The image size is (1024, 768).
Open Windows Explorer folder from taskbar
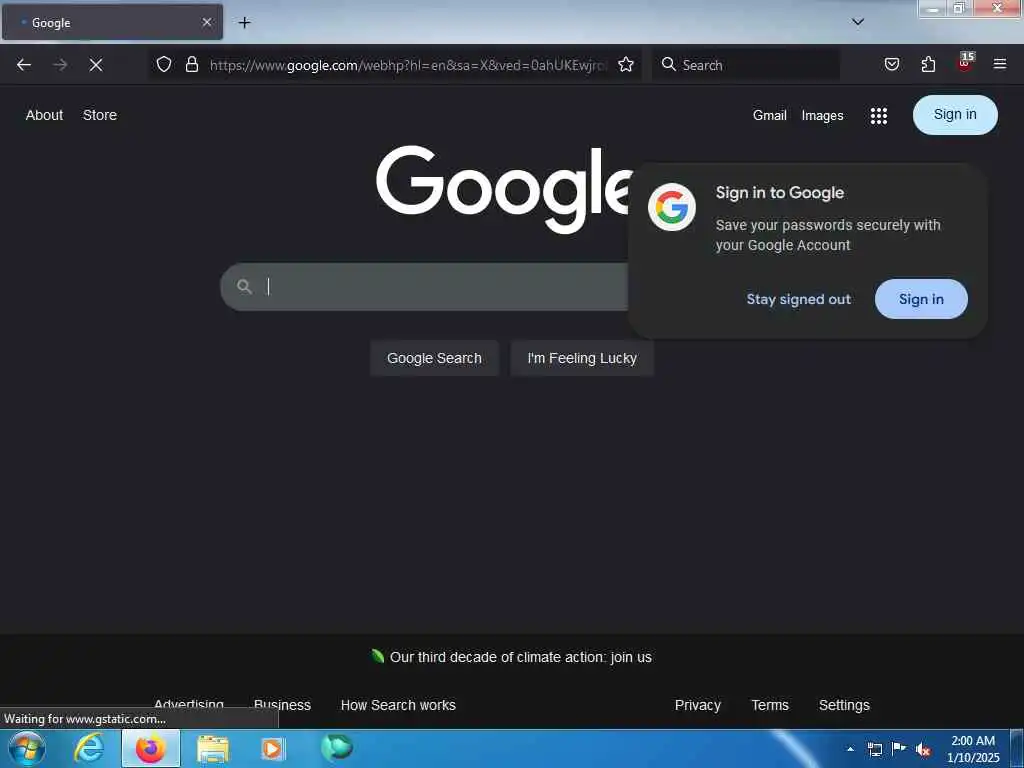pyautogui.click(x=213, y=748)
